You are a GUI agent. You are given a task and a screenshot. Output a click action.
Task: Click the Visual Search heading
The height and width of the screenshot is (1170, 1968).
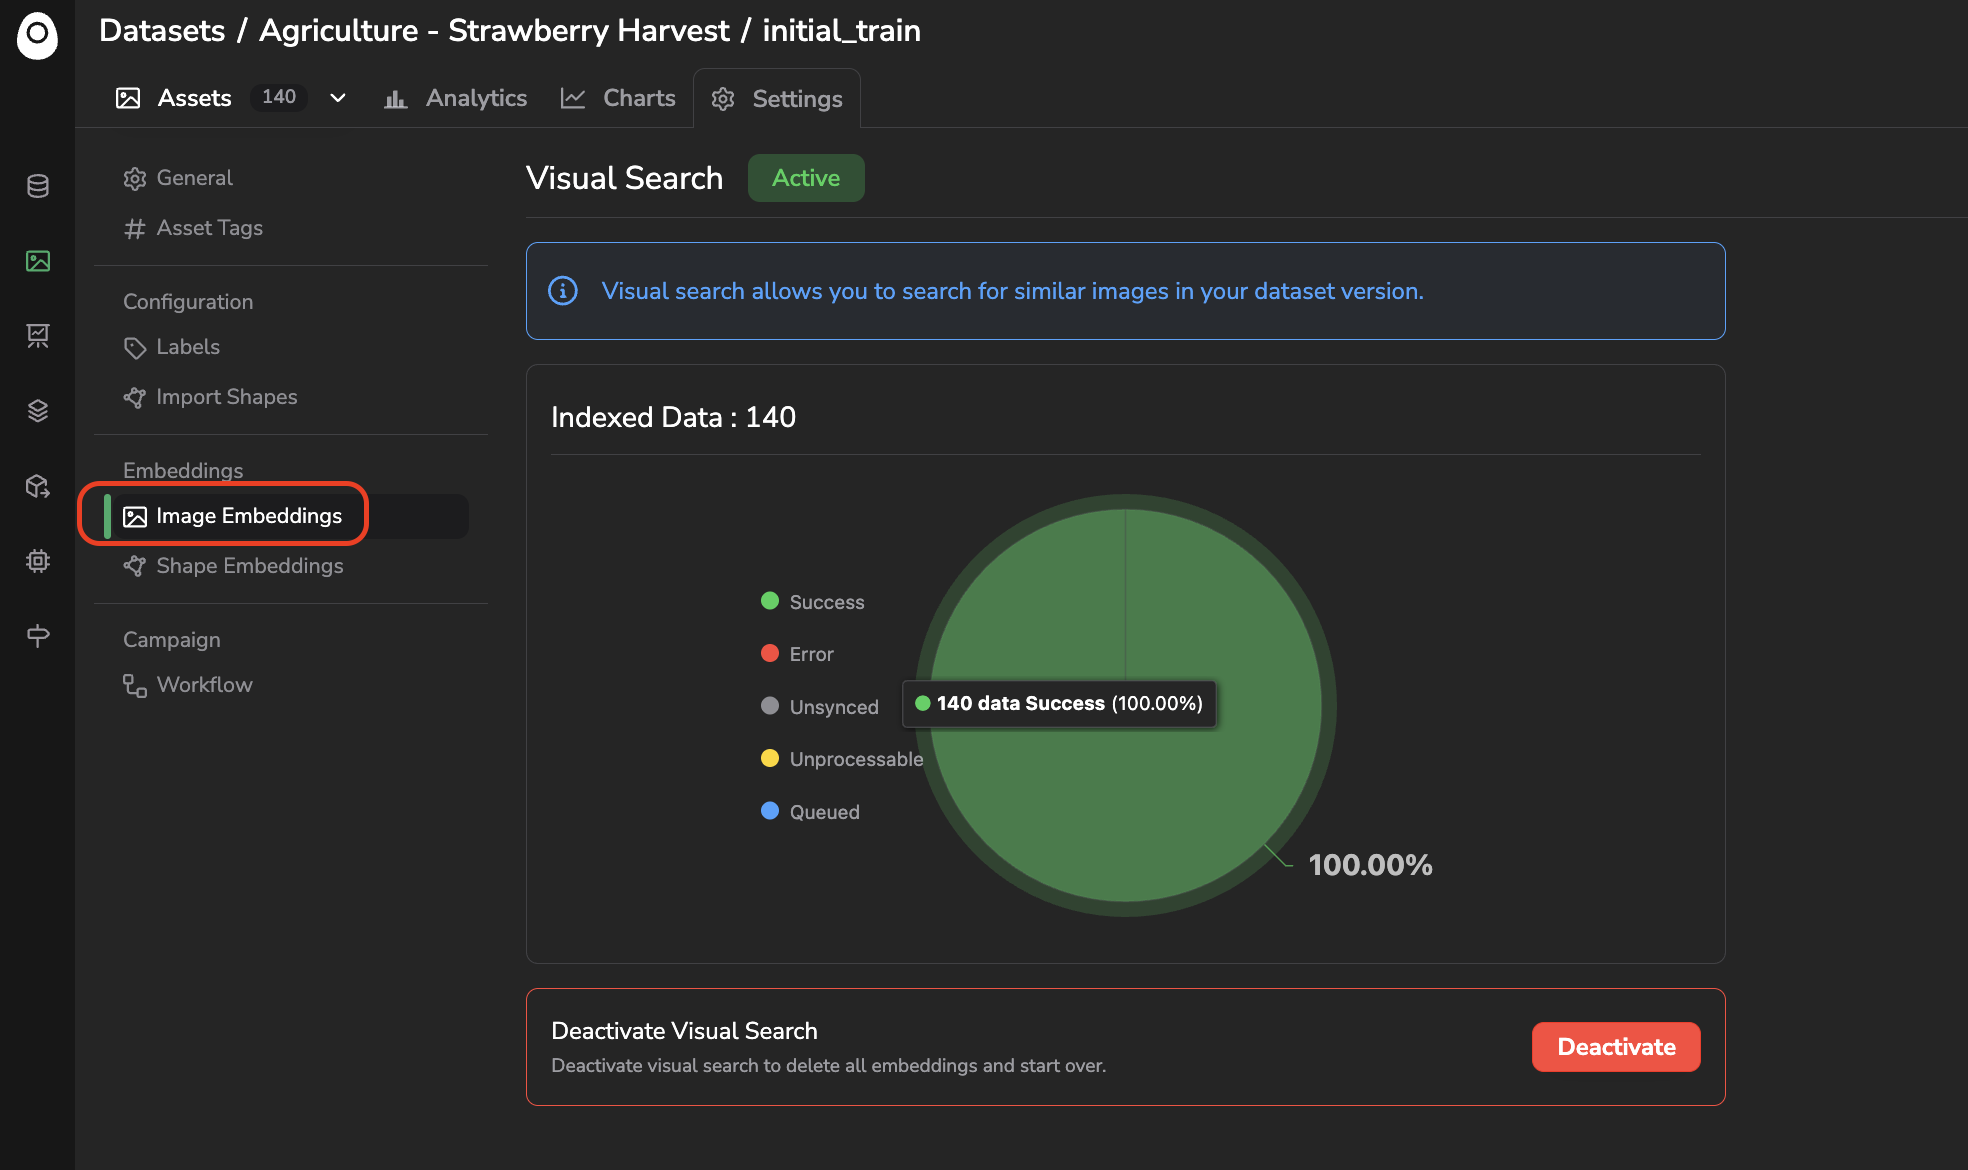coord(624,178)
